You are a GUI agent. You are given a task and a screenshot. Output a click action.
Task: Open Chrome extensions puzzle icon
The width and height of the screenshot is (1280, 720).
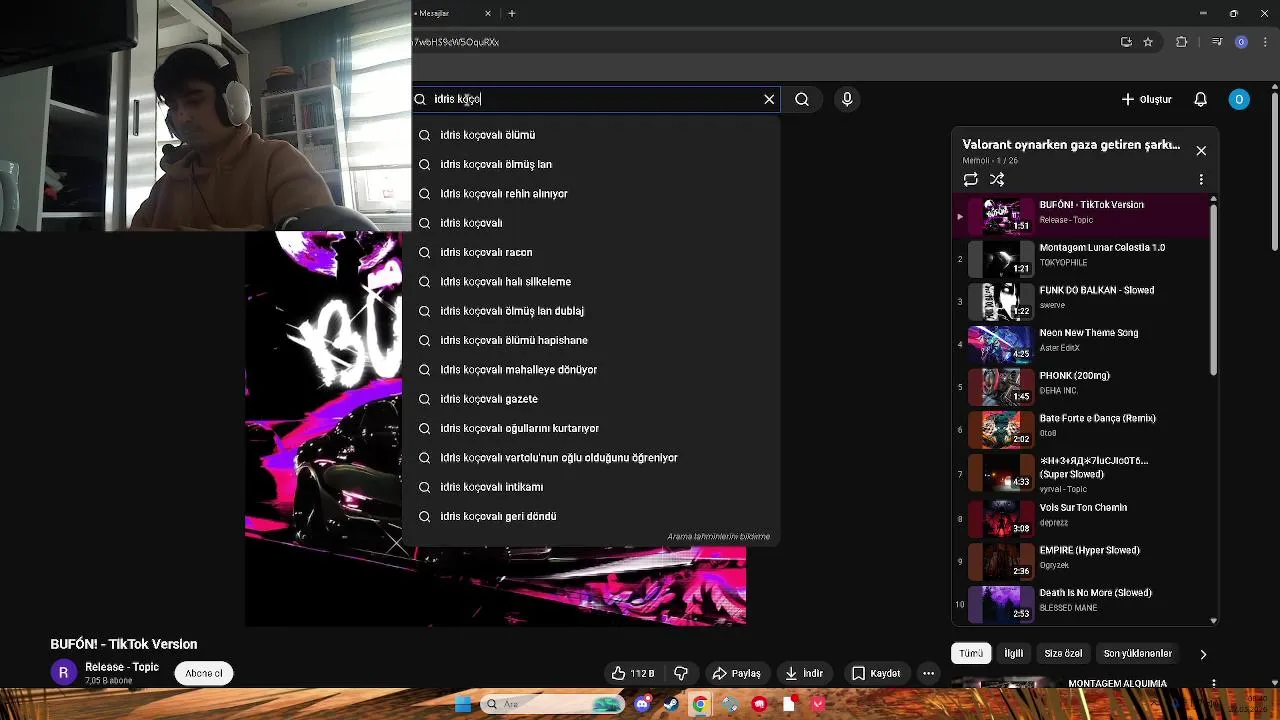coord(1181,42)
